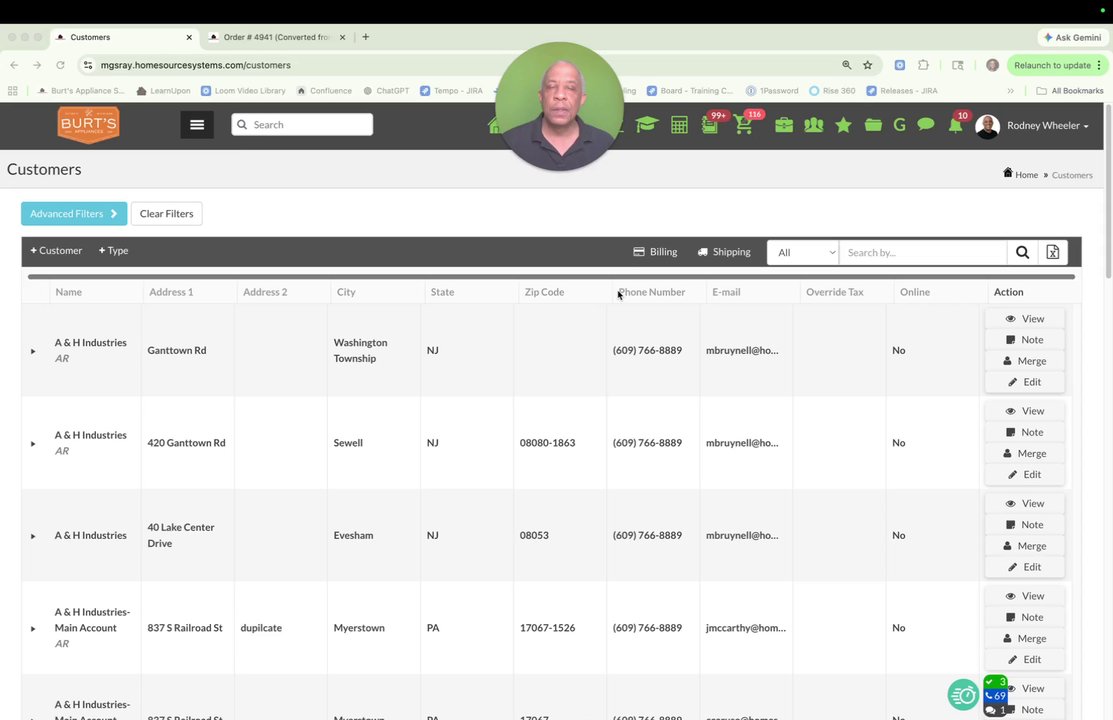Edit the 40 Lake Center Drive customer
The image size is (1113, 720).
point(1024,567)
